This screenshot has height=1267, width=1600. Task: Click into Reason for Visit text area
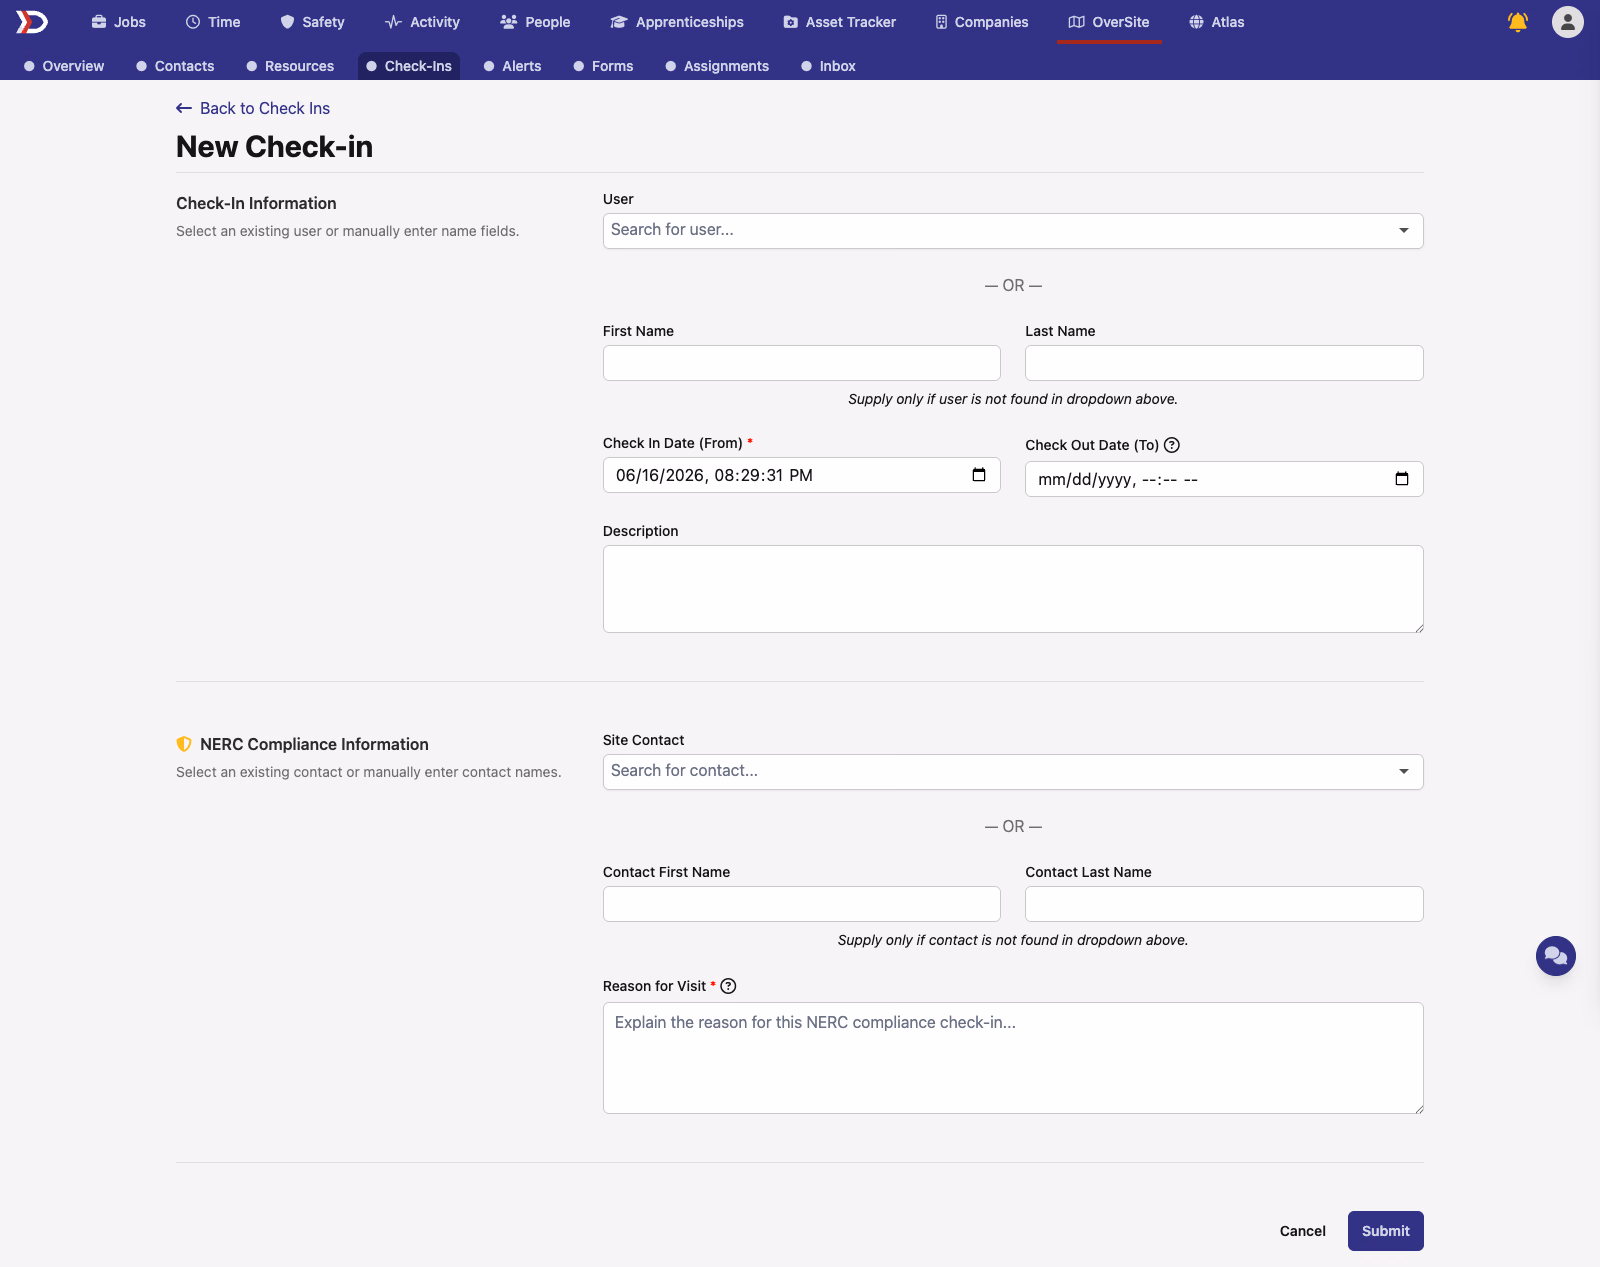coord(1013,1058)
